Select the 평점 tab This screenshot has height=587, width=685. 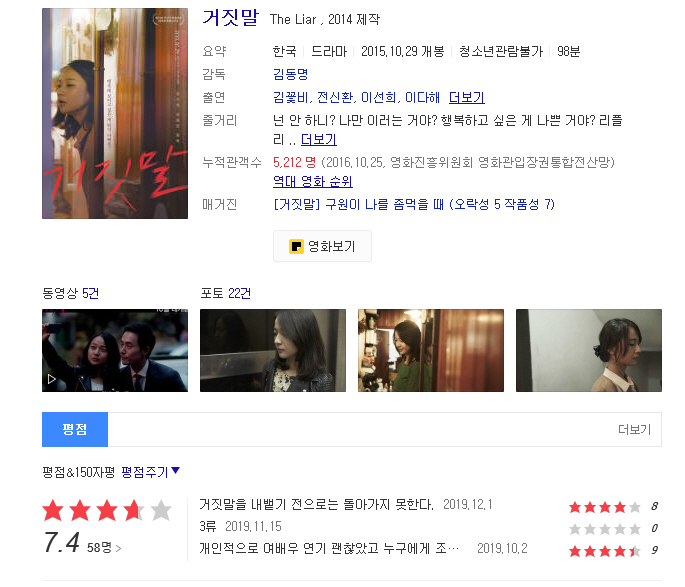tap(75, 429)
